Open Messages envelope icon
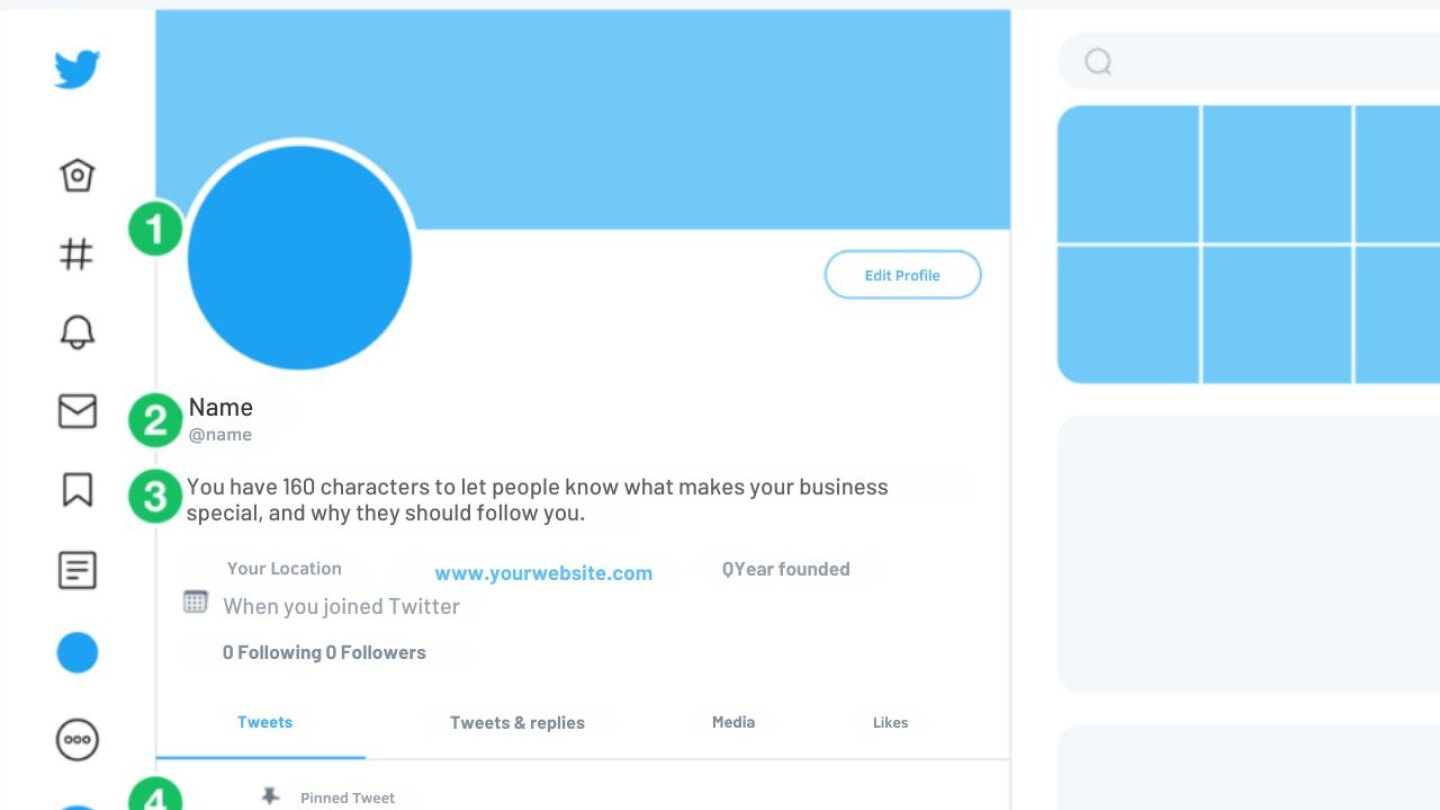Screen dimensions: 1440x810 [x=77, y=411]
